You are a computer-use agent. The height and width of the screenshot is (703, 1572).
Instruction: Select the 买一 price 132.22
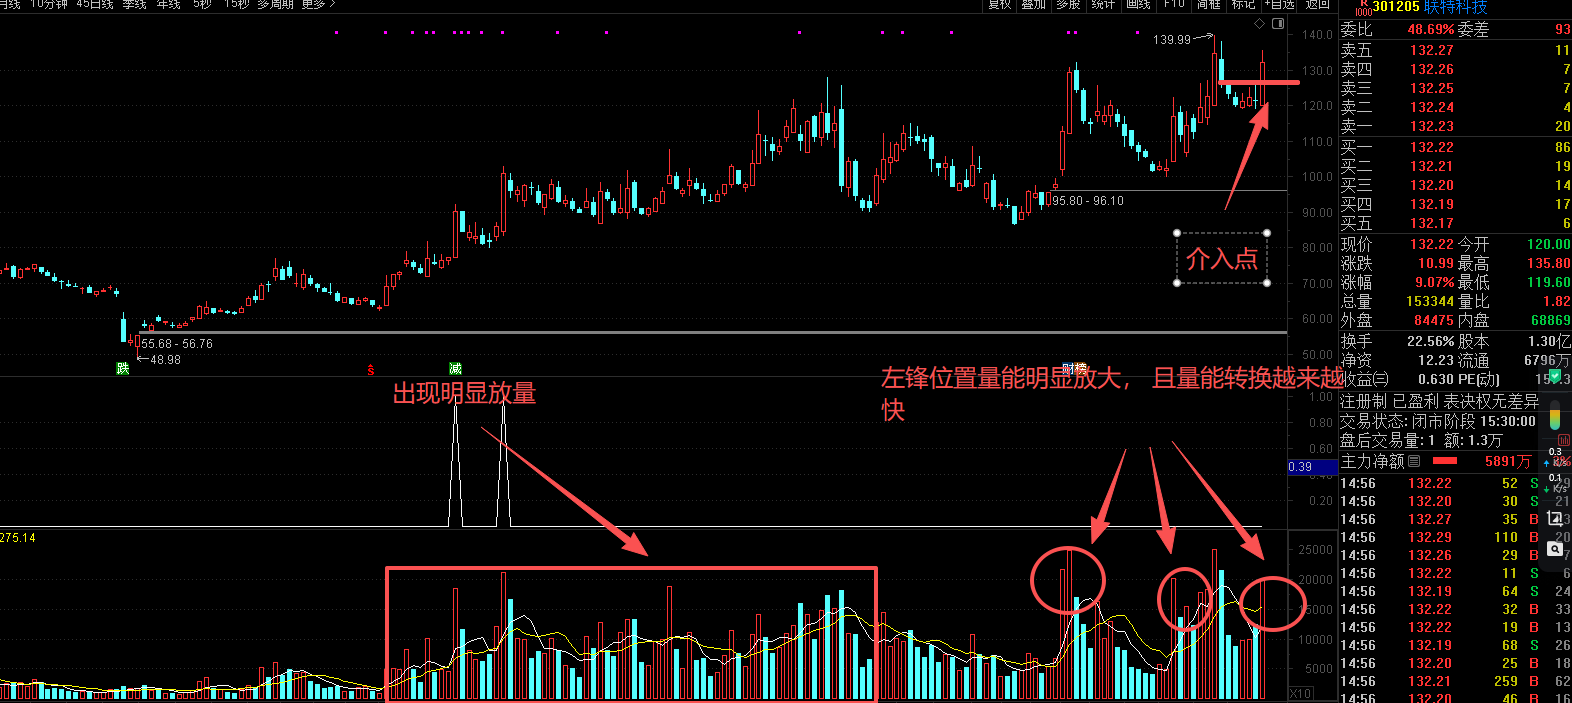(1432, 147)
